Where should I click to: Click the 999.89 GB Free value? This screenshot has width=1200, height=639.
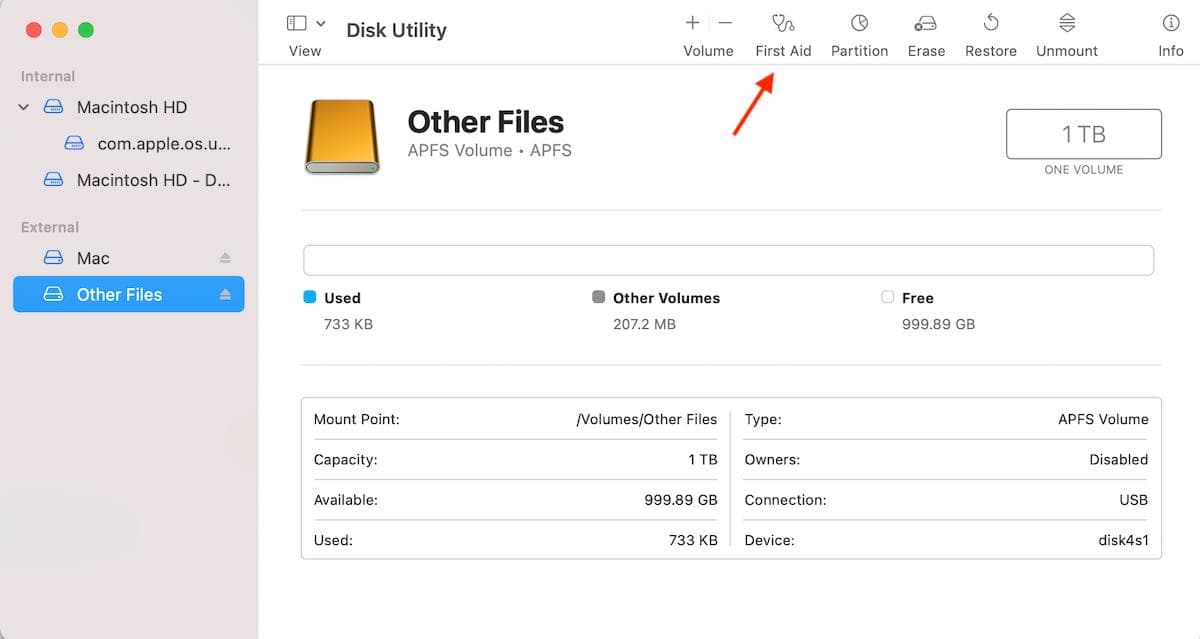[936, 324]
